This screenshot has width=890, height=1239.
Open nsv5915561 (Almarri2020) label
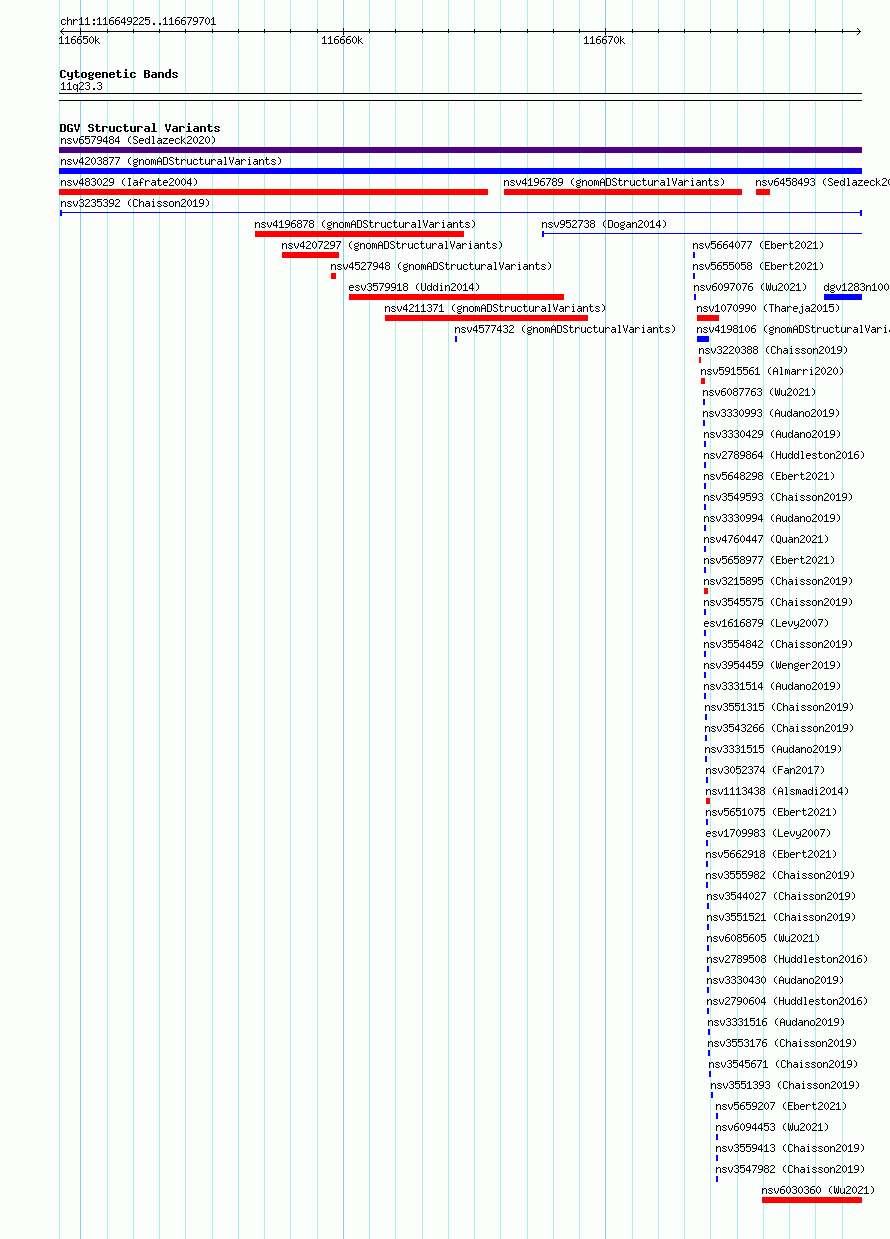tap(772, 371)
